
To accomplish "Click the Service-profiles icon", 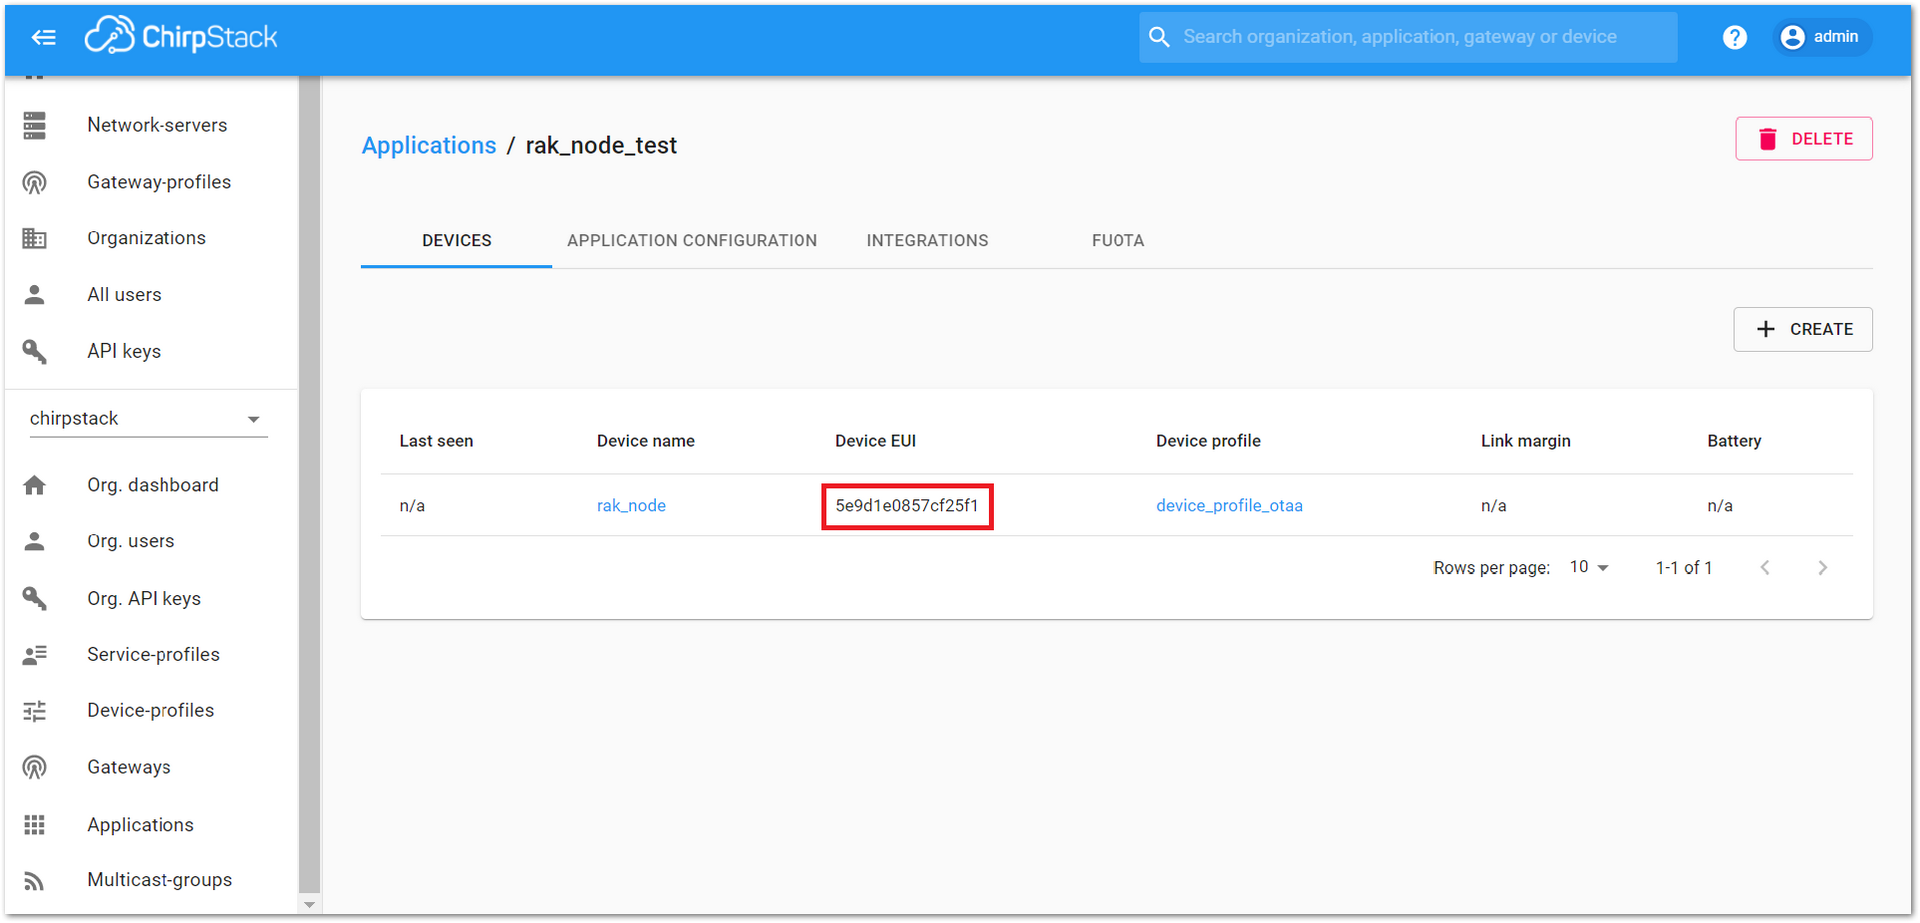I will tap(35, 654).
